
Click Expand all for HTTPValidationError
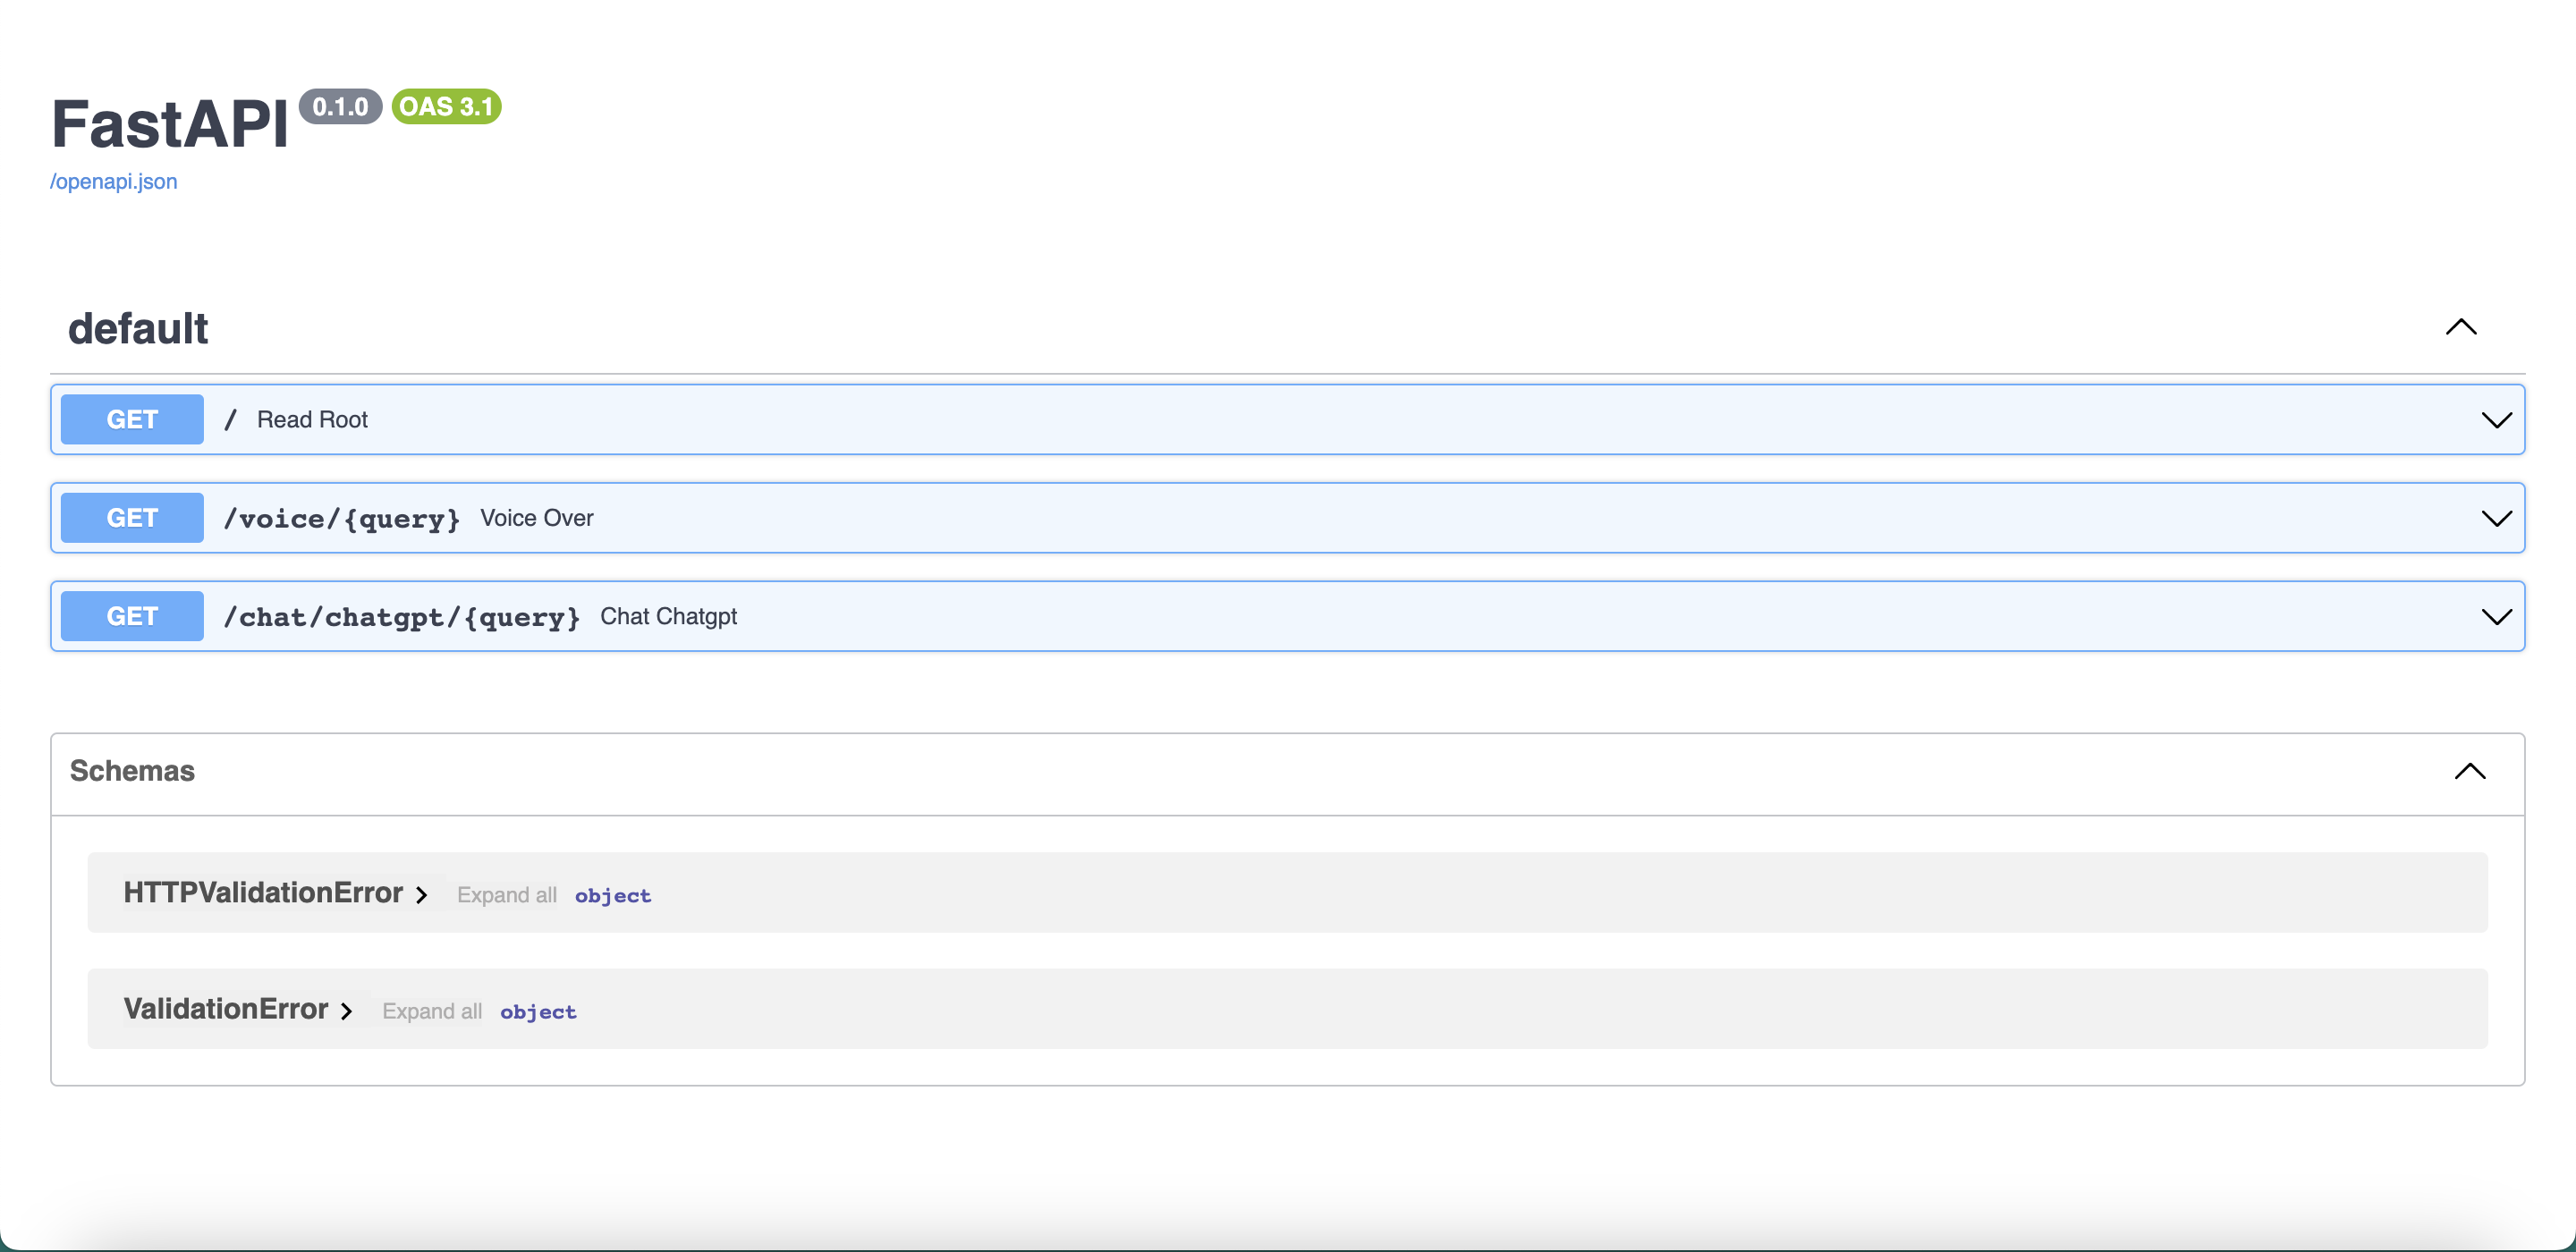[x=507, y=895]
